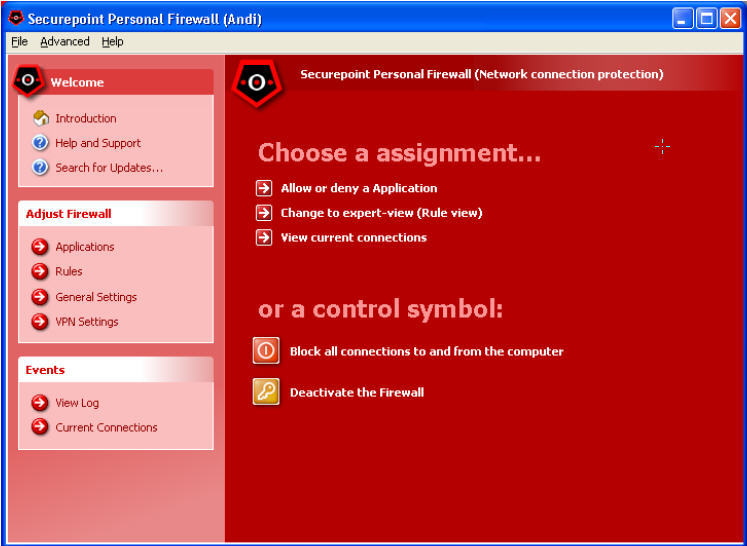747x546 pixels.
Task: Click the Events panel header
Action: click(45, 370)
